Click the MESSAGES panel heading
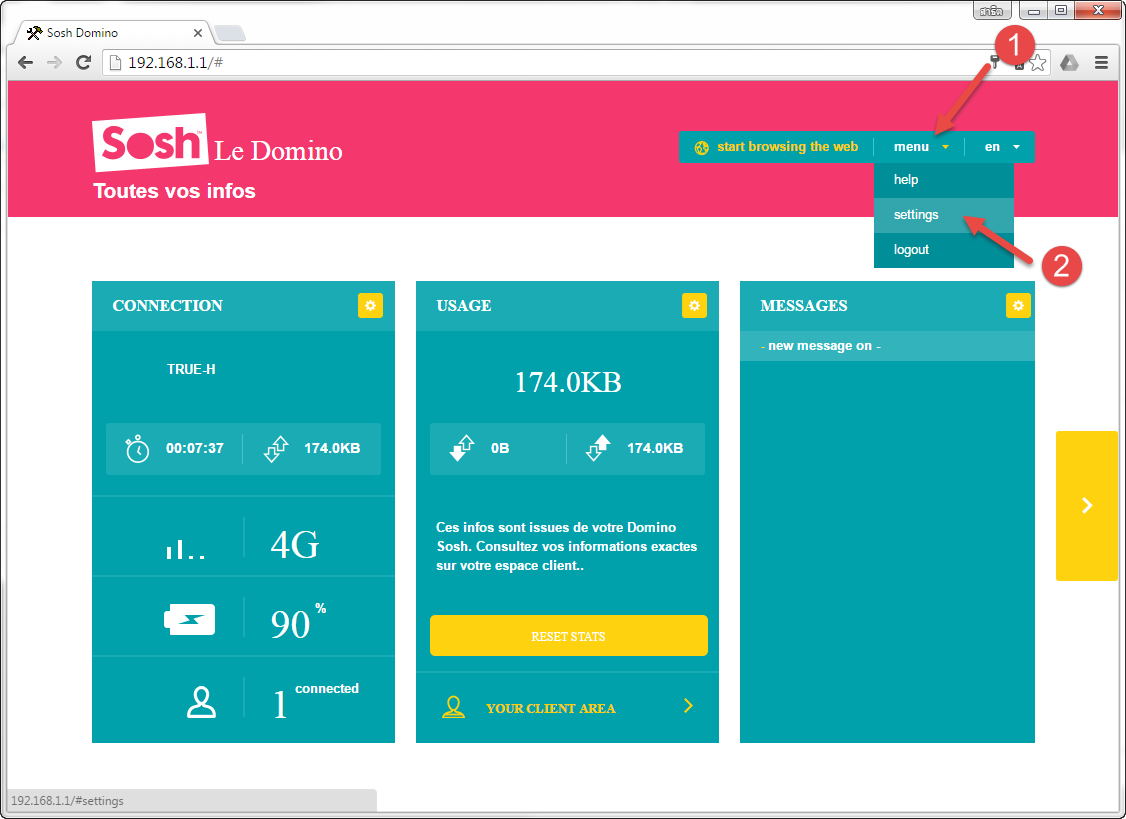Image resolution: width=1126 pixels, height=819 pixels. point(804,305)
